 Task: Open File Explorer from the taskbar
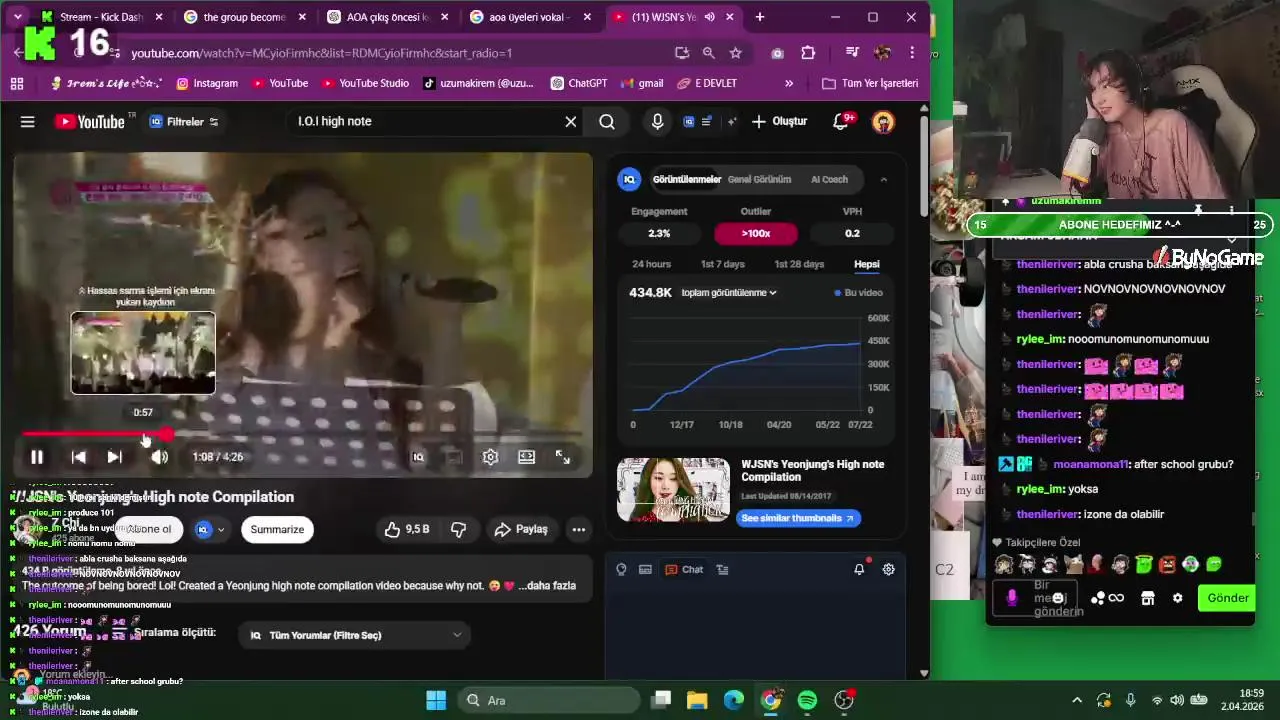click(697, 700)
